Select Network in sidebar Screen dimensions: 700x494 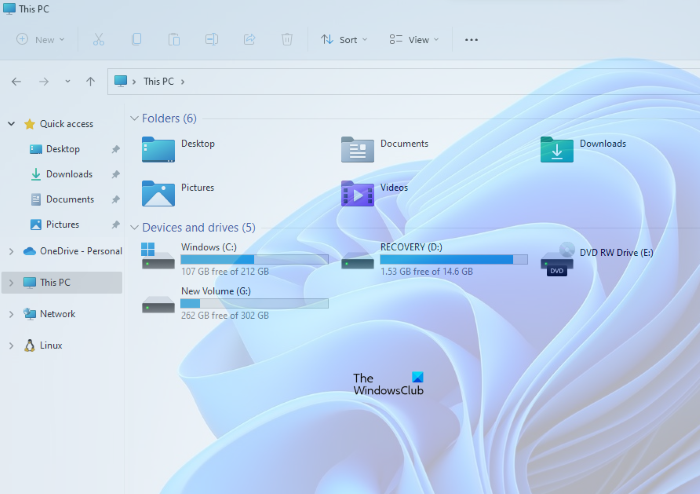pyautogui.click(x=58, y=314)
